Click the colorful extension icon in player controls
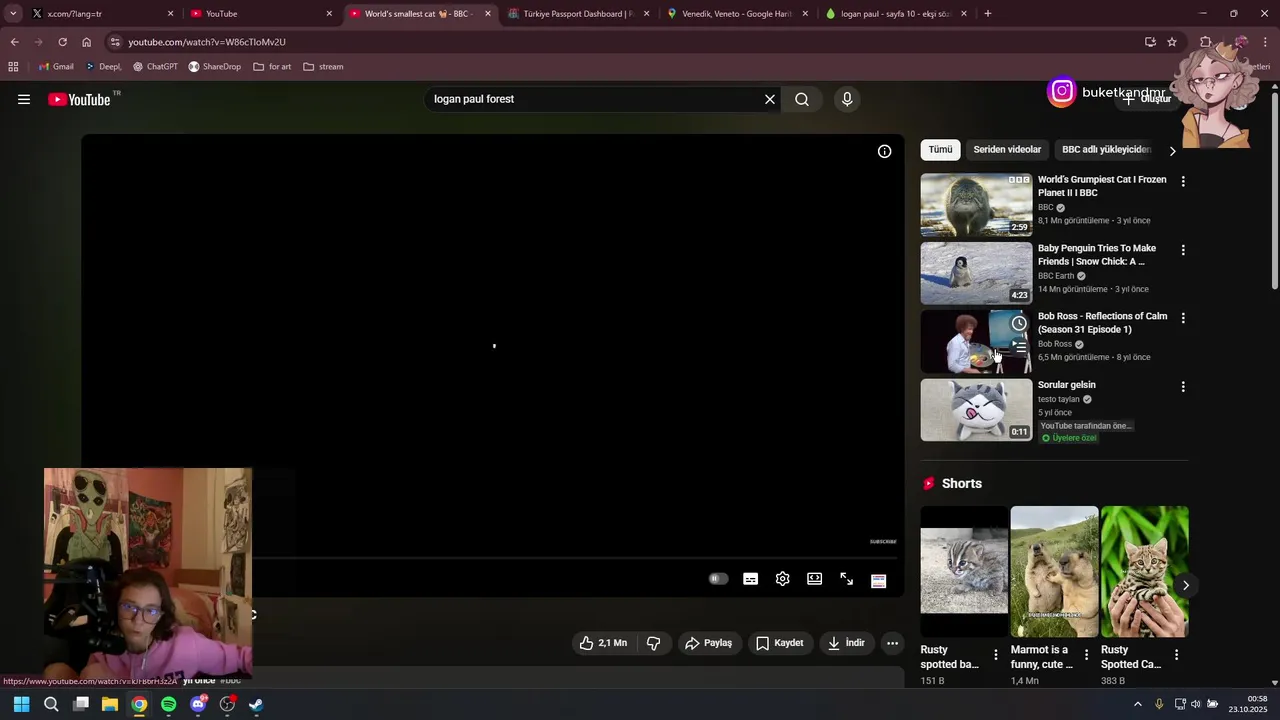 (x=879, y=581)
